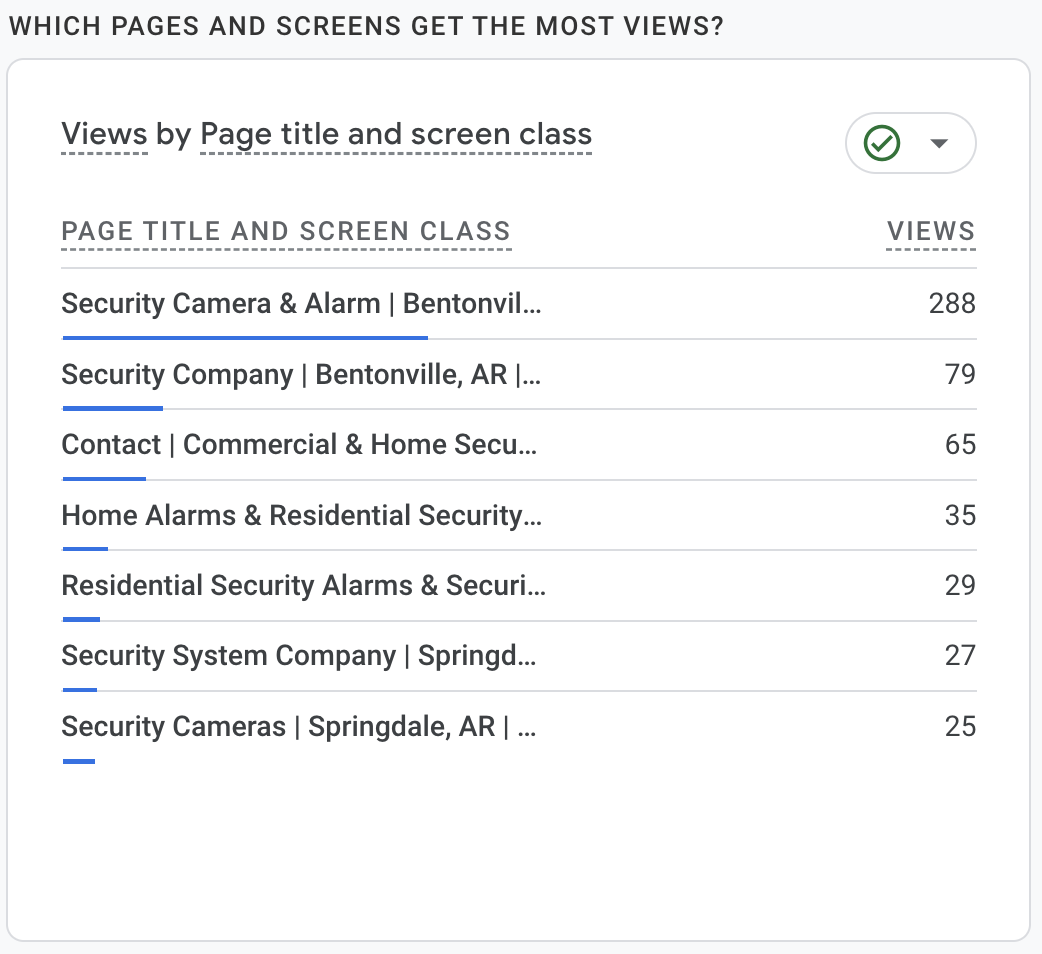Click the blue bar under Security Camera & Alarm

coord(245,338)
